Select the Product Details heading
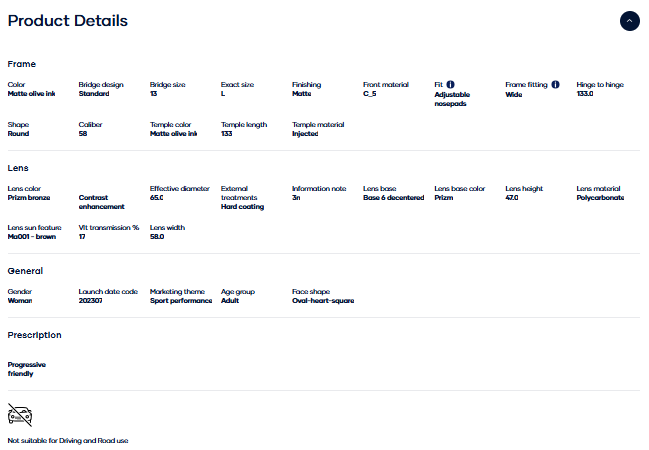Viewport: 649px width, 450px height. (68, 21)
